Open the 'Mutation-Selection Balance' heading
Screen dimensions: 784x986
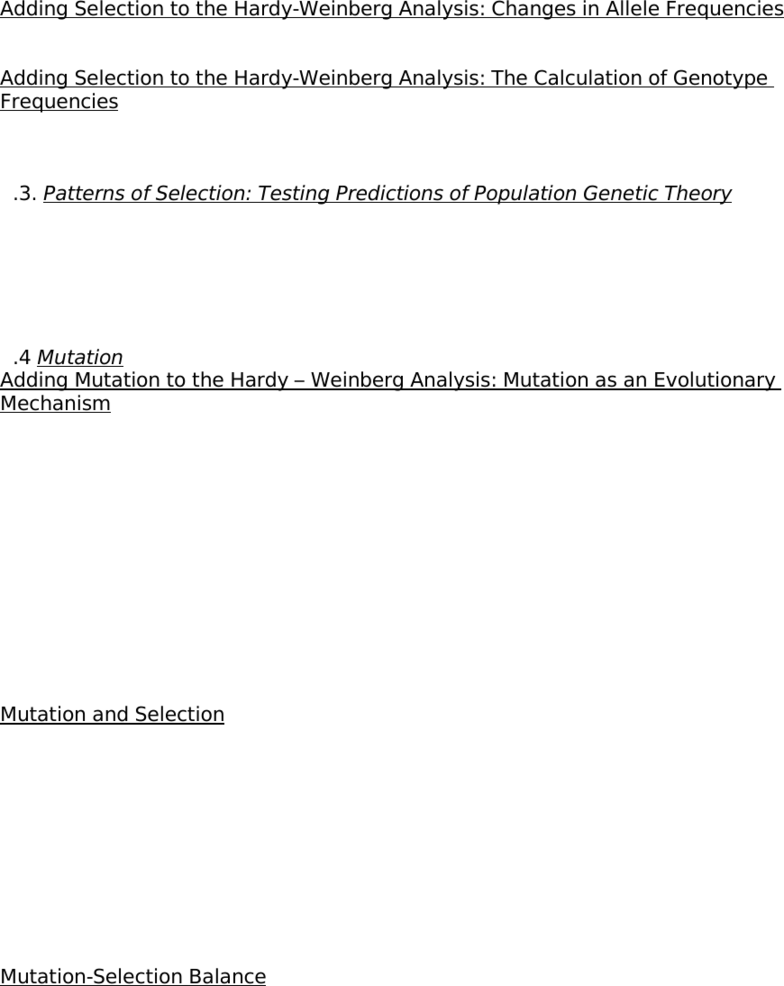point(133,976)
